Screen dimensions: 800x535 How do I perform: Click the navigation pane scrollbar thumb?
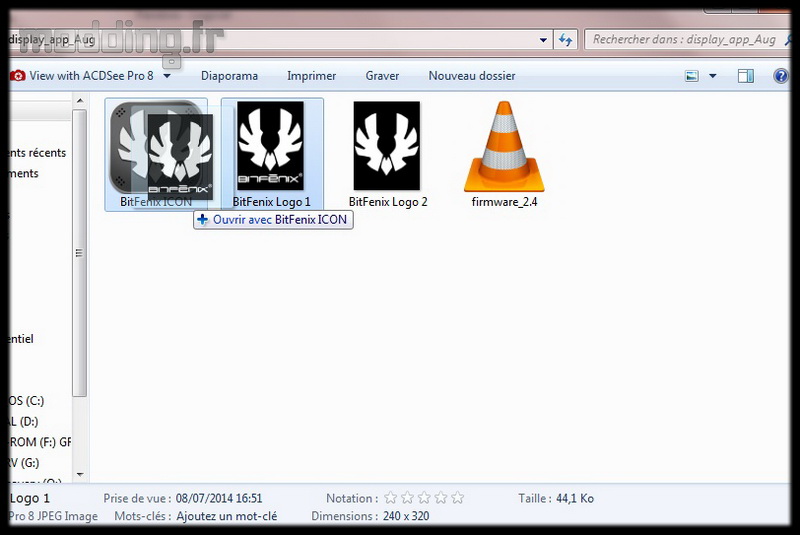click(x=79, y=252)
